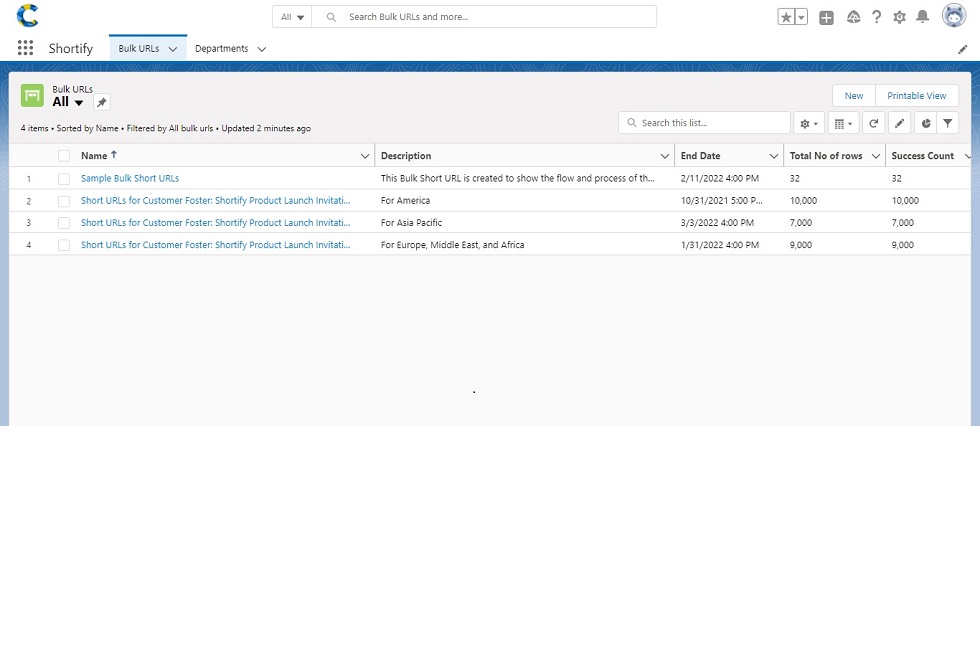980x654 pixels.
Task: Switch to the Departments tab
Action: [221, 48]
